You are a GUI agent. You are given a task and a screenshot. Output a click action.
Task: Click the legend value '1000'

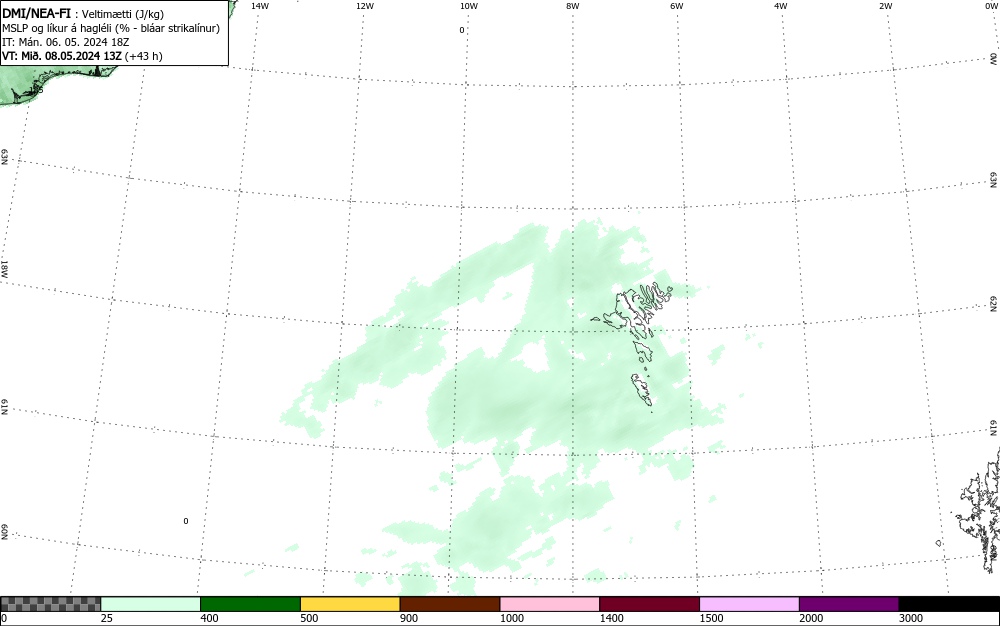pos(511,618)
